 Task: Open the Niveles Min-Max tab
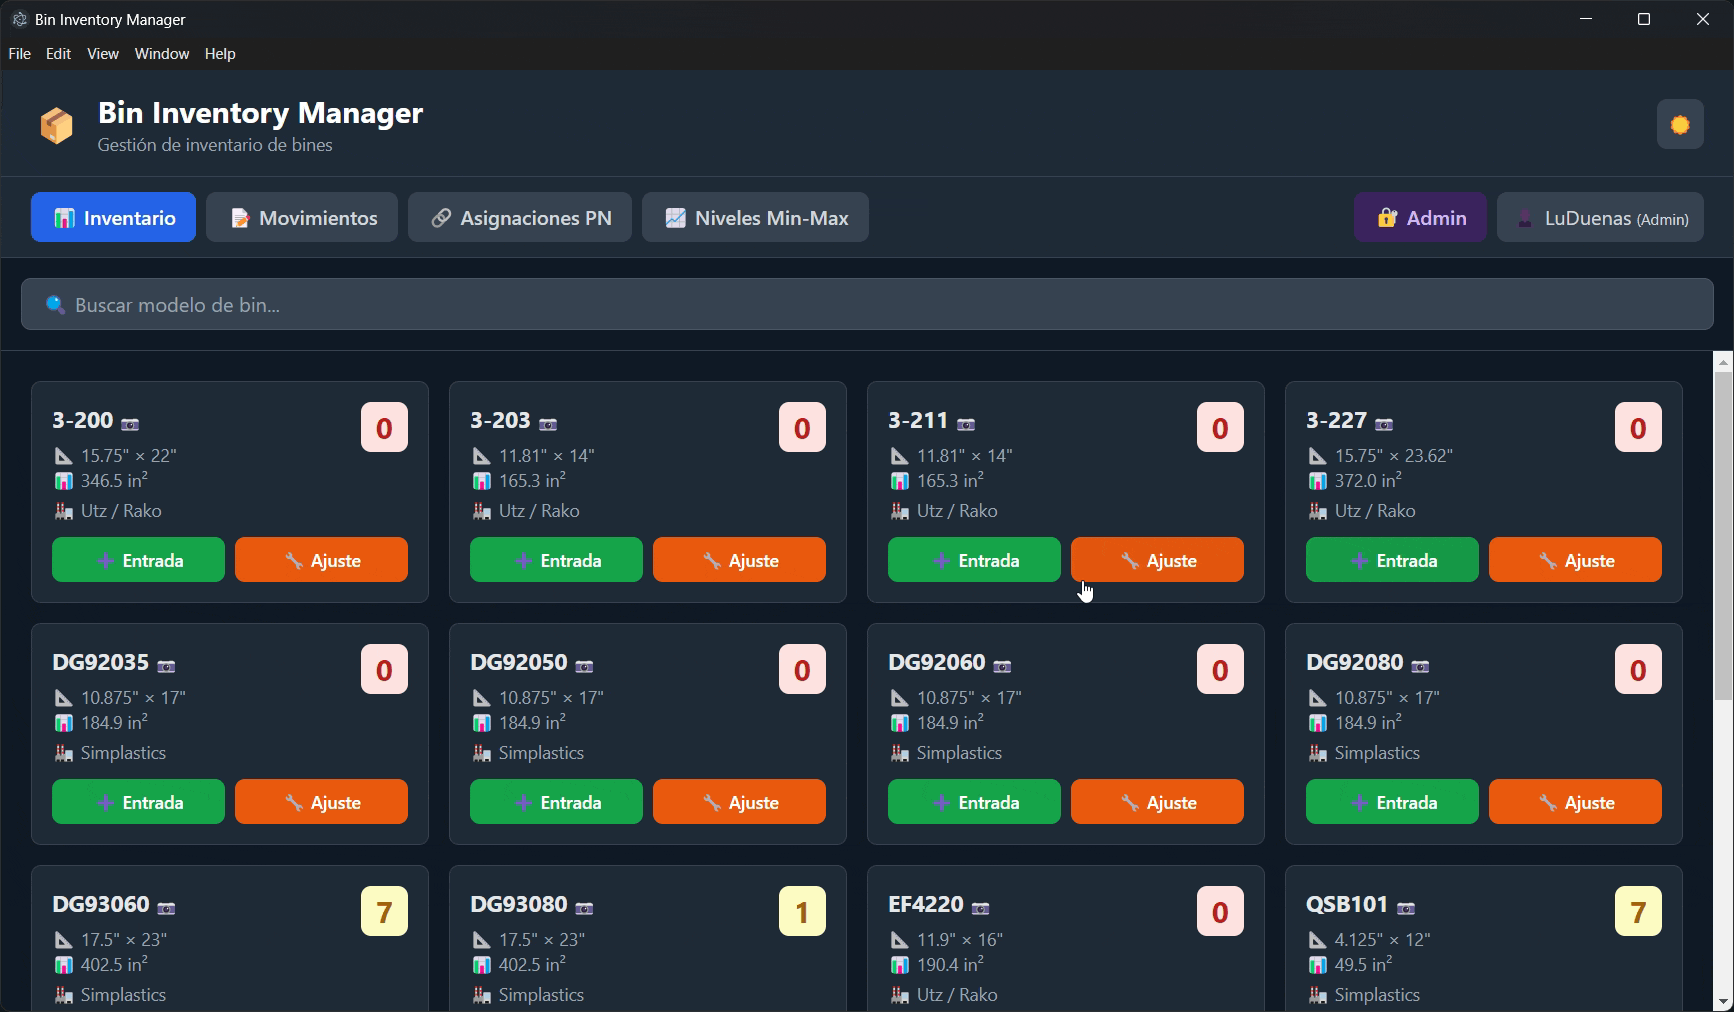tap(755, 217)
